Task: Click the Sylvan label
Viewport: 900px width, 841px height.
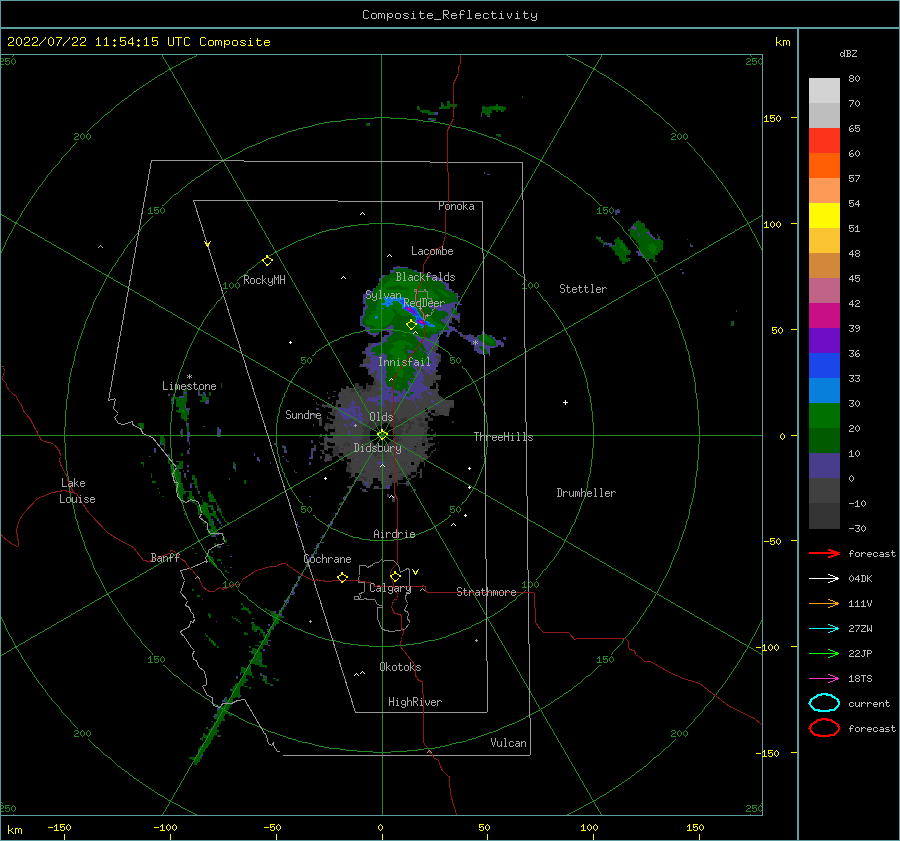Action: tap(383, 295)
